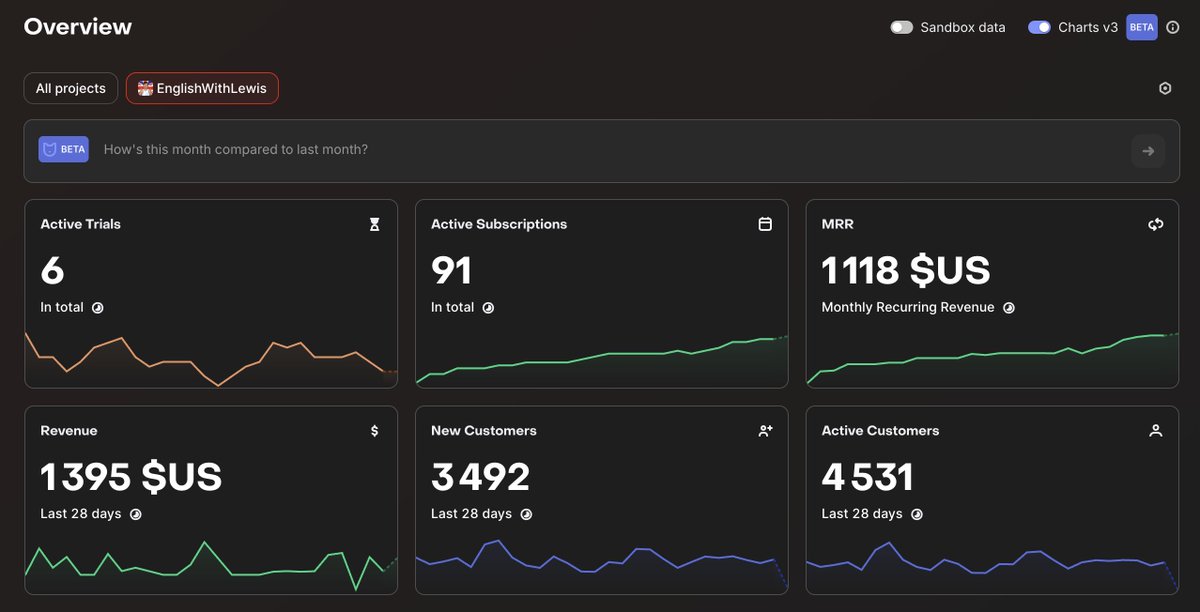Viewport: 1200px width, 612px height.
Task: Click the Overview page heading
Action: [78, 27]
